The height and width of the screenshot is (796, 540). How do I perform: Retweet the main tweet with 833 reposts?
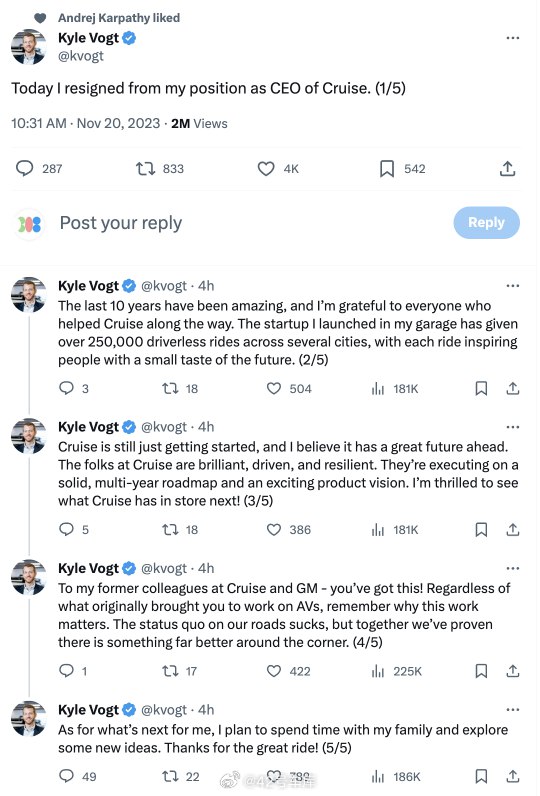click(146, 169)
